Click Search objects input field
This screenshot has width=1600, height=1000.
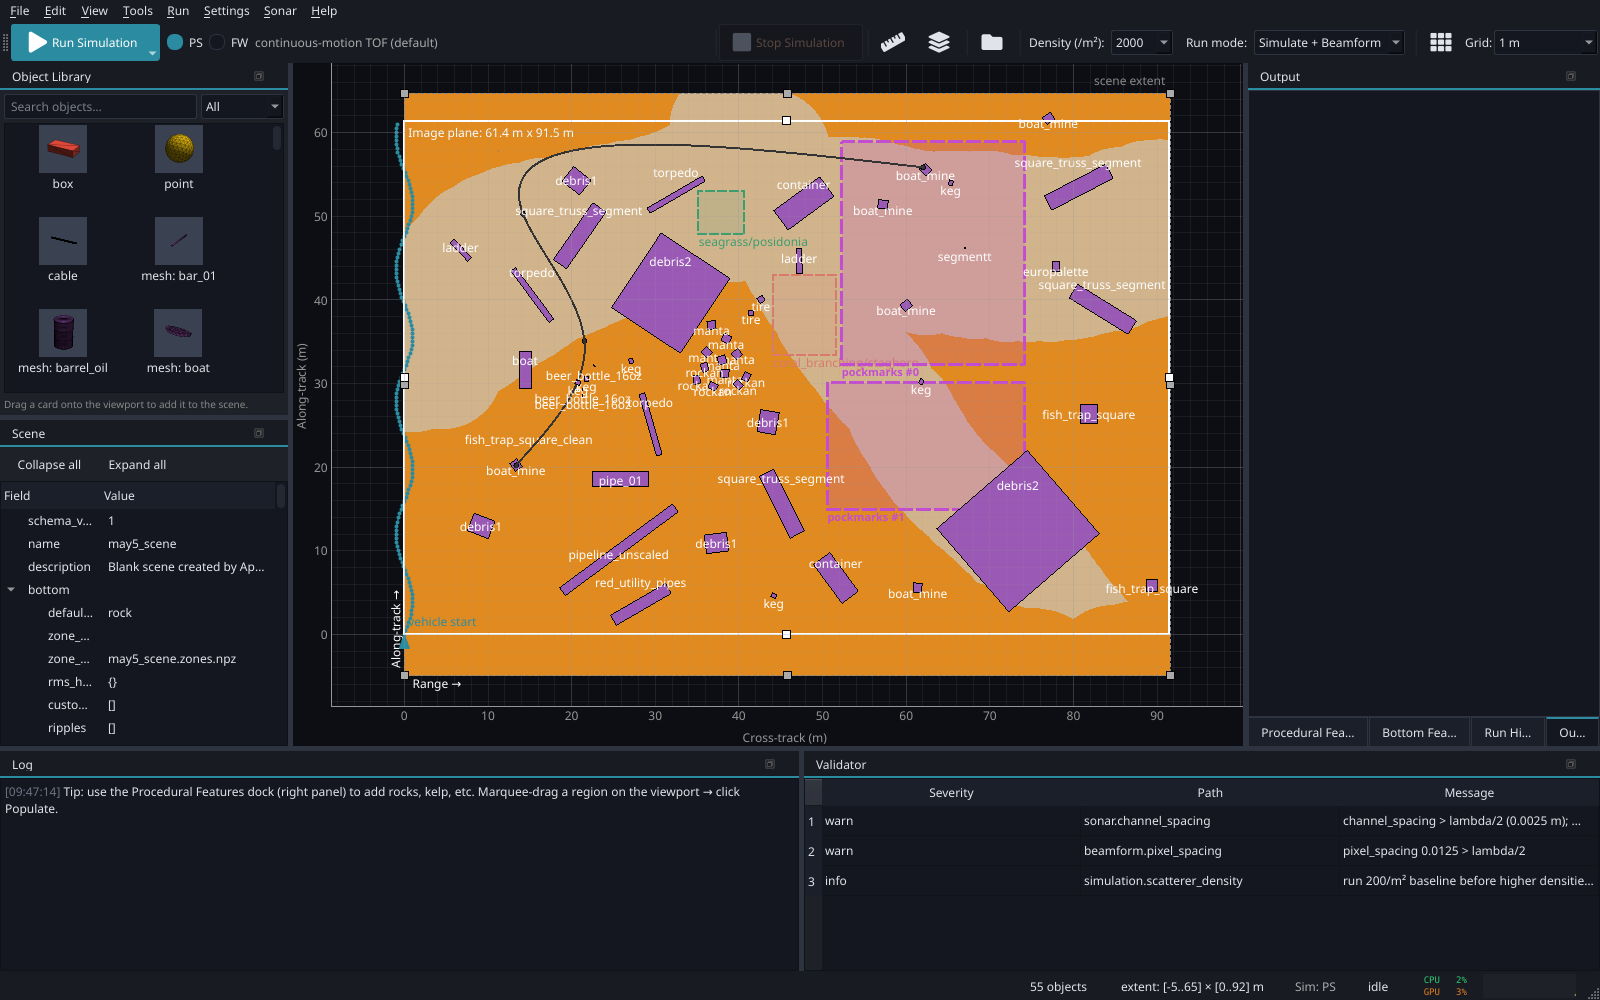[99, 107]
